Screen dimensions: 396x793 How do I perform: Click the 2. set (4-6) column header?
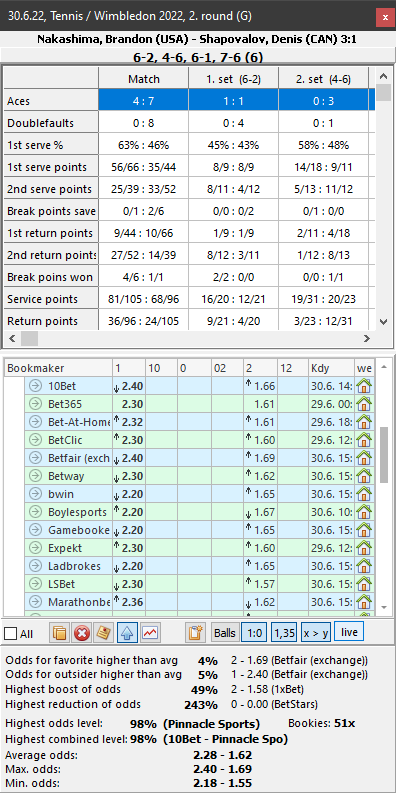pos(324,79)
